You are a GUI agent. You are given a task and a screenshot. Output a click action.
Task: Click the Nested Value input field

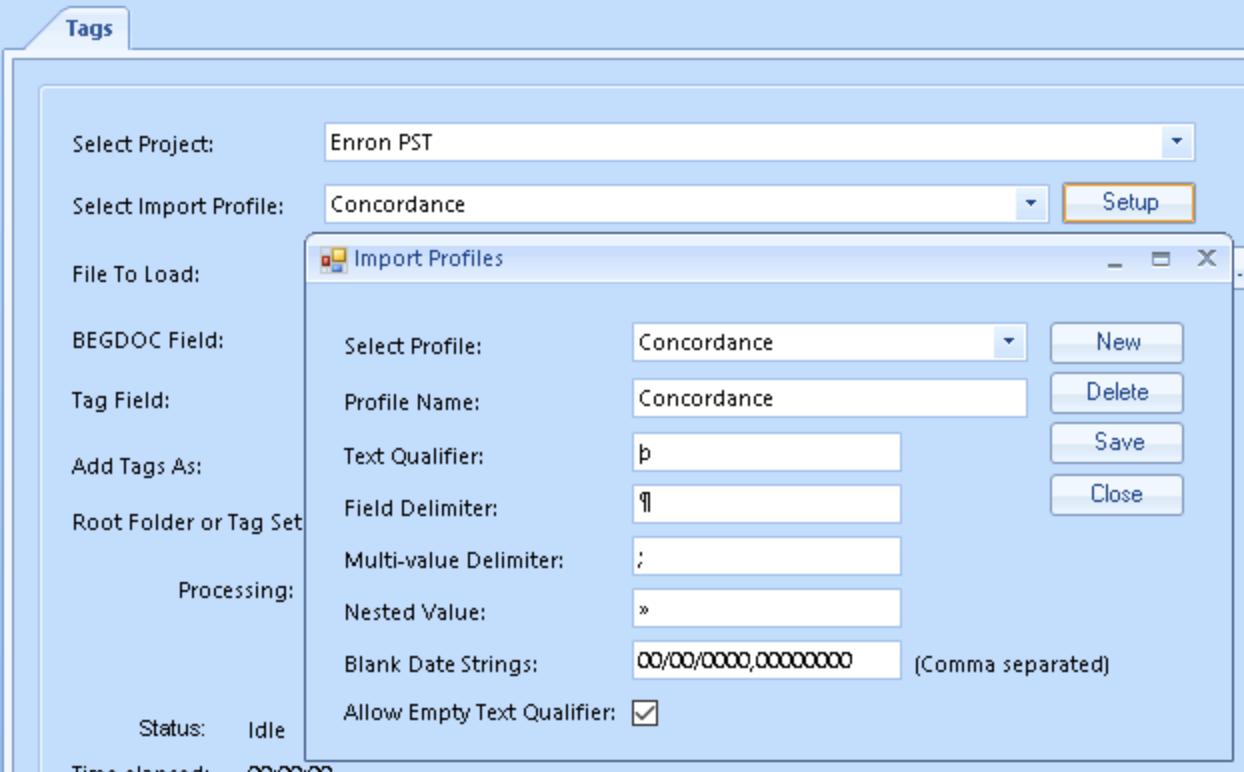767,608
